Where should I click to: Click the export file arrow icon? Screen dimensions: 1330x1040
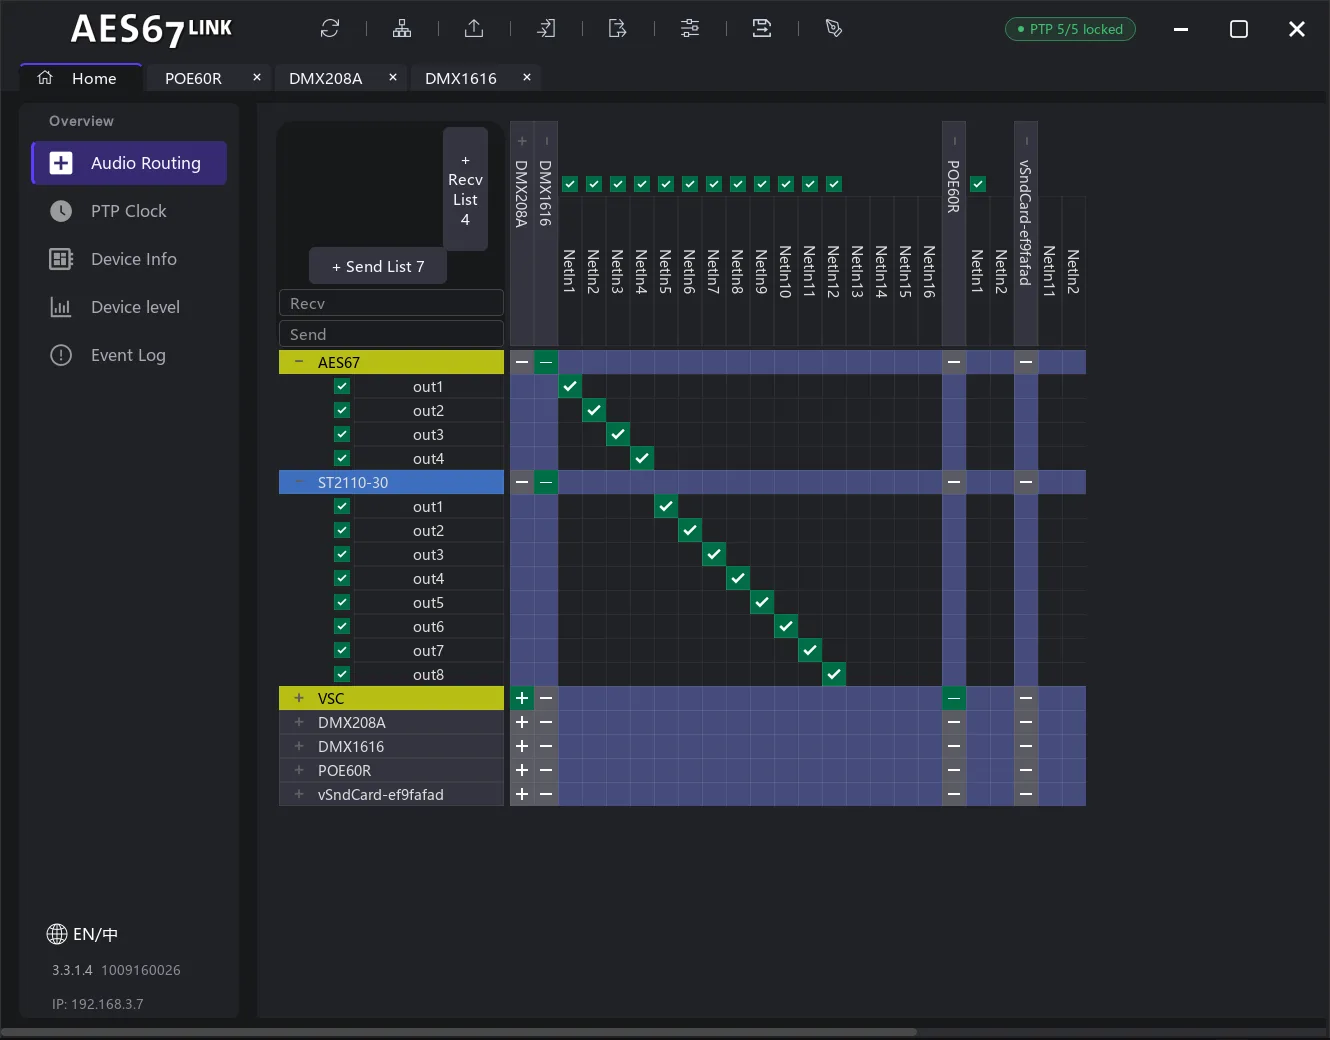(618, 28)
